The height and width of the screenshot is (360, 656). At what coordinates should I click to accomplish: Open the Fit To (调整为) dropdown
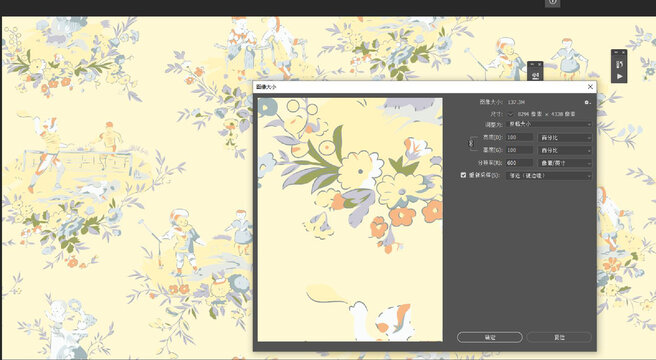548,124
